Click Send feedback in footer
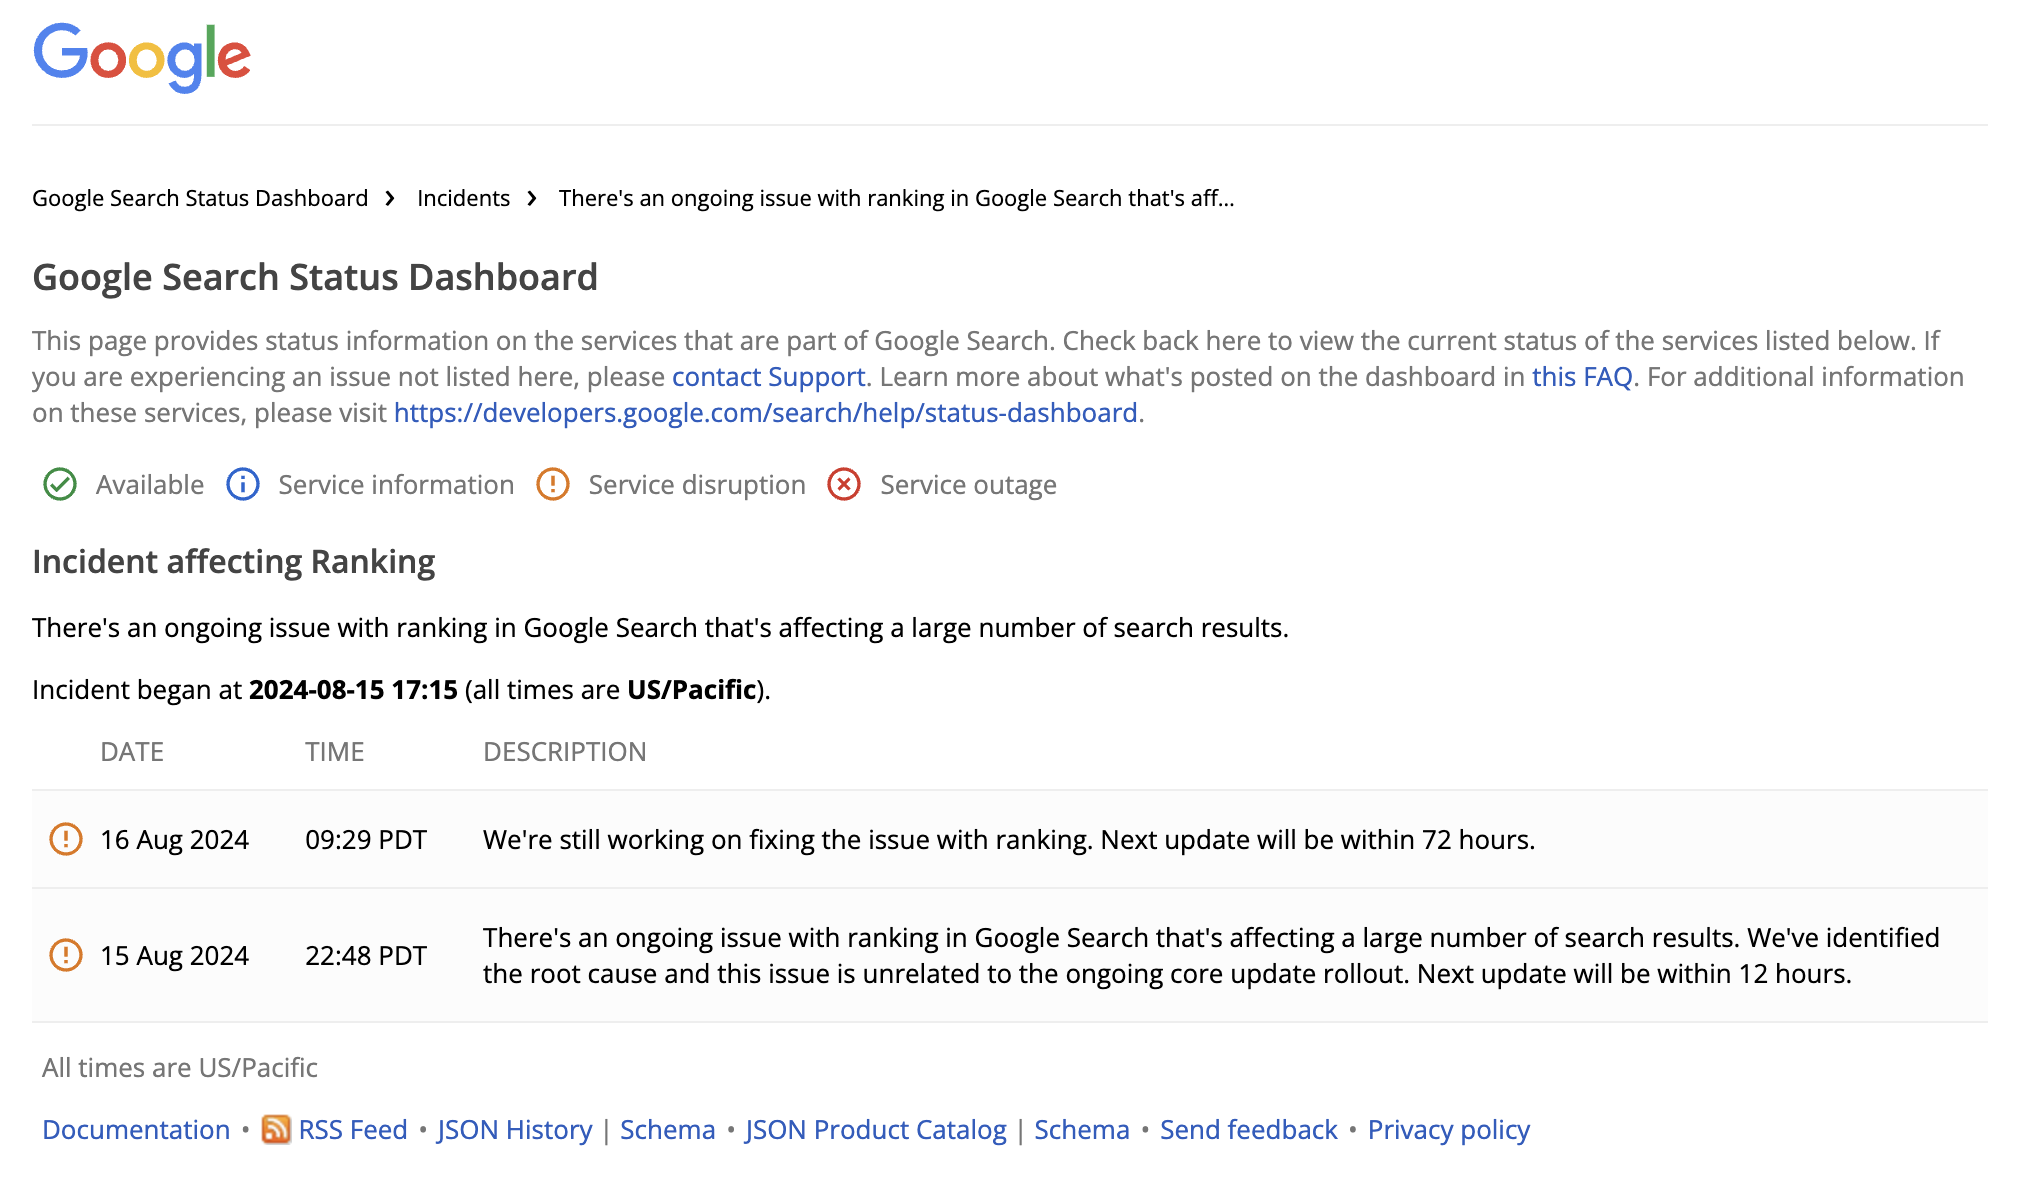The image size is (2026, 1182). coord(1247,1129)
